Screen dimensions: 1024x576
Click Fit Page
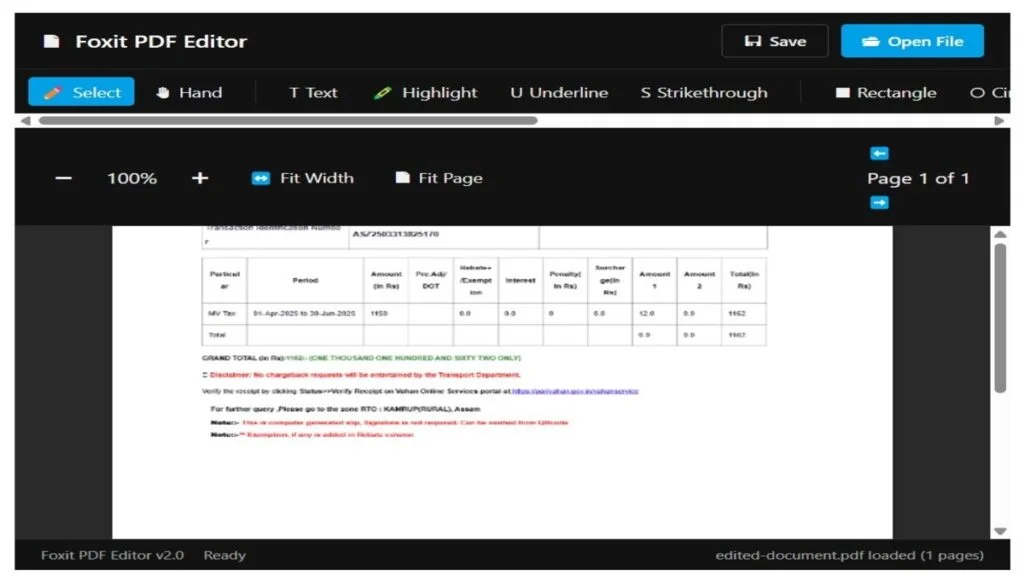point(439,178)
